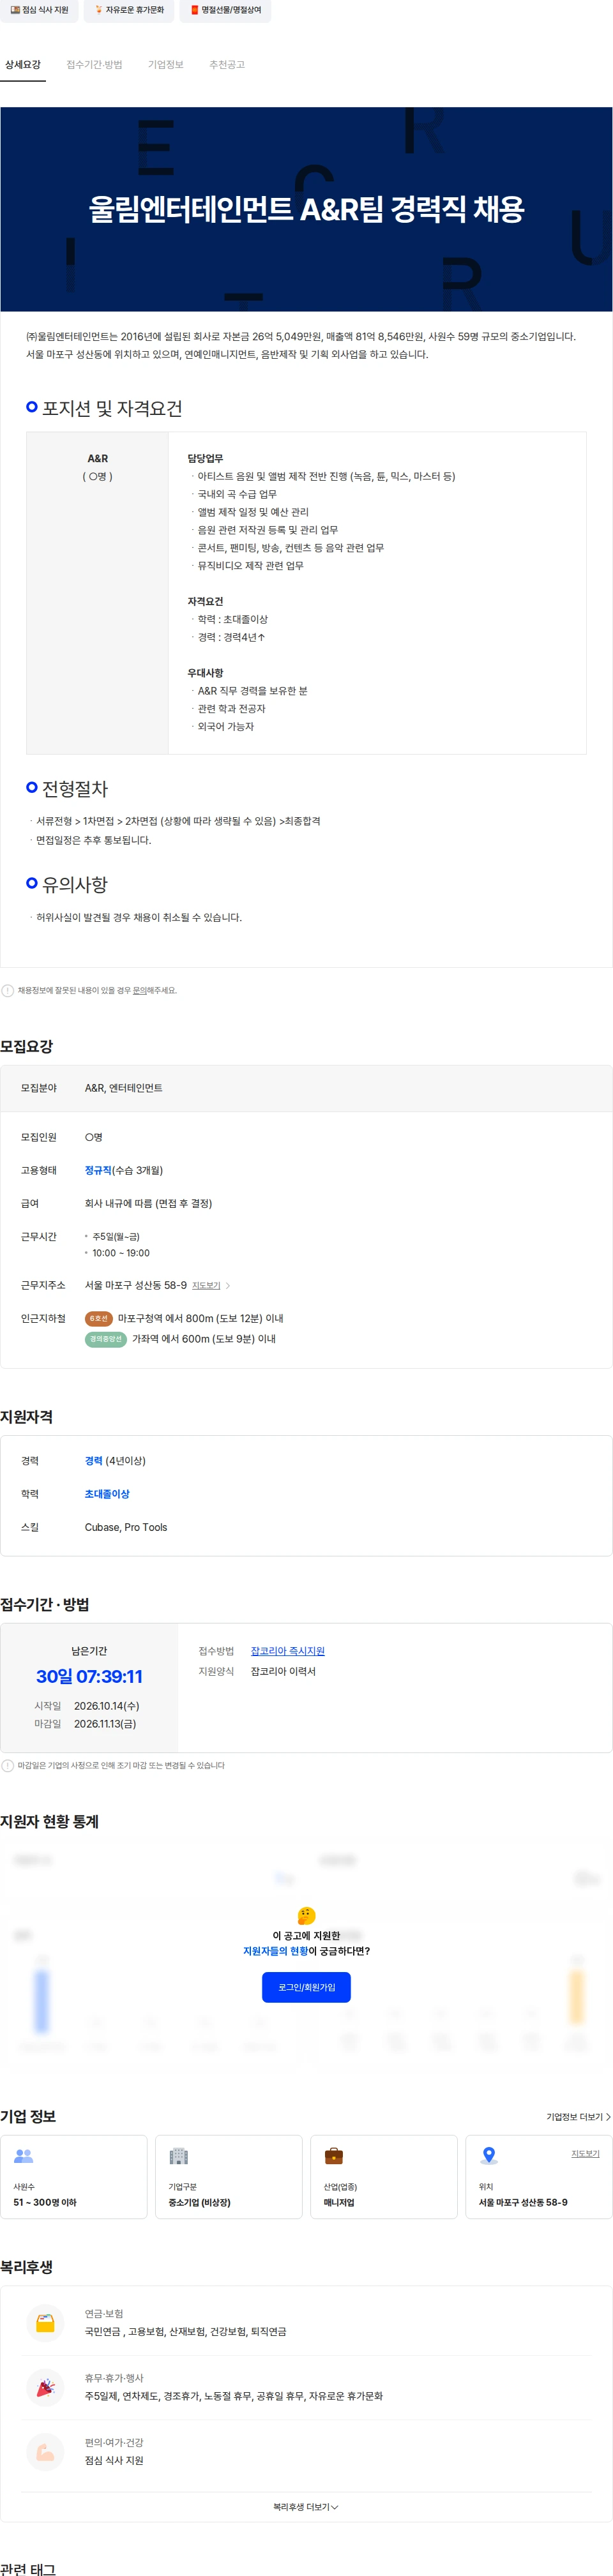Click 잡코리아 즉시지원 link
The image size is (613, 2576).
pos(287,1651)
